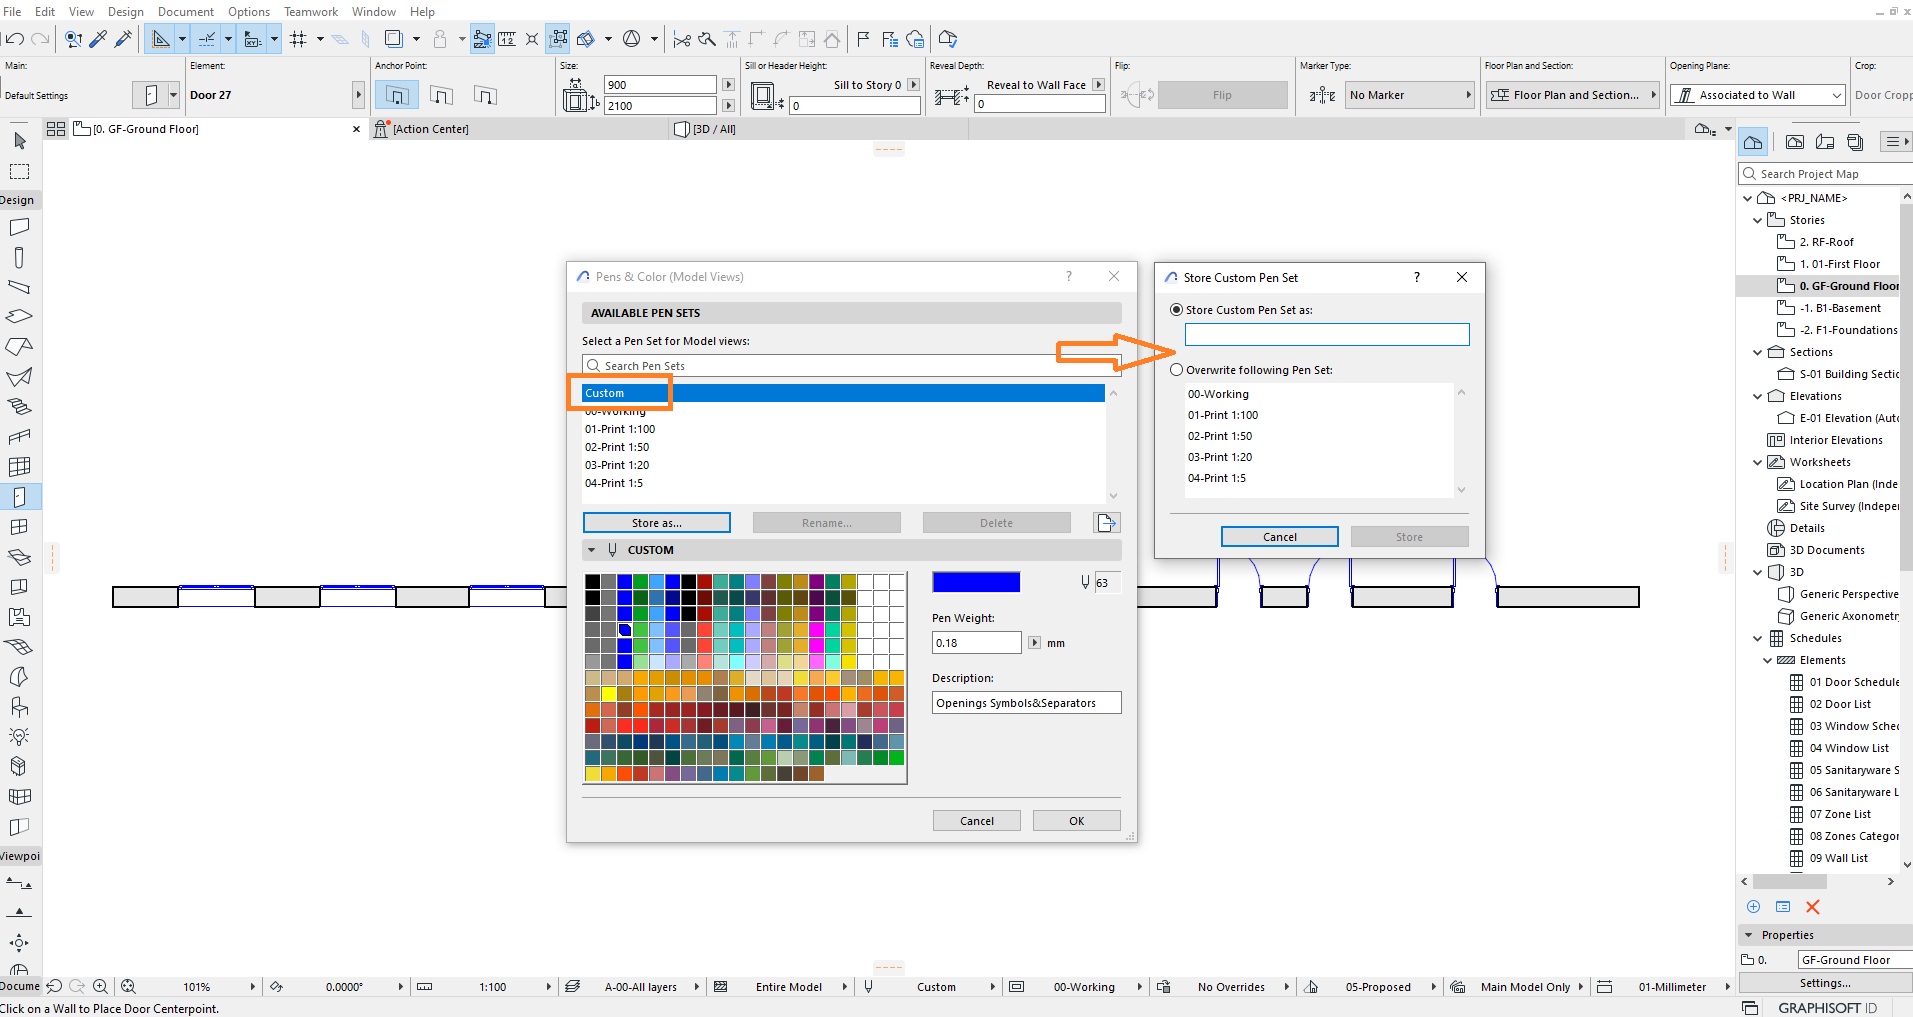Collapse the Schedules tree node
The image size is (1913, 1017).
pos(1758,638)
